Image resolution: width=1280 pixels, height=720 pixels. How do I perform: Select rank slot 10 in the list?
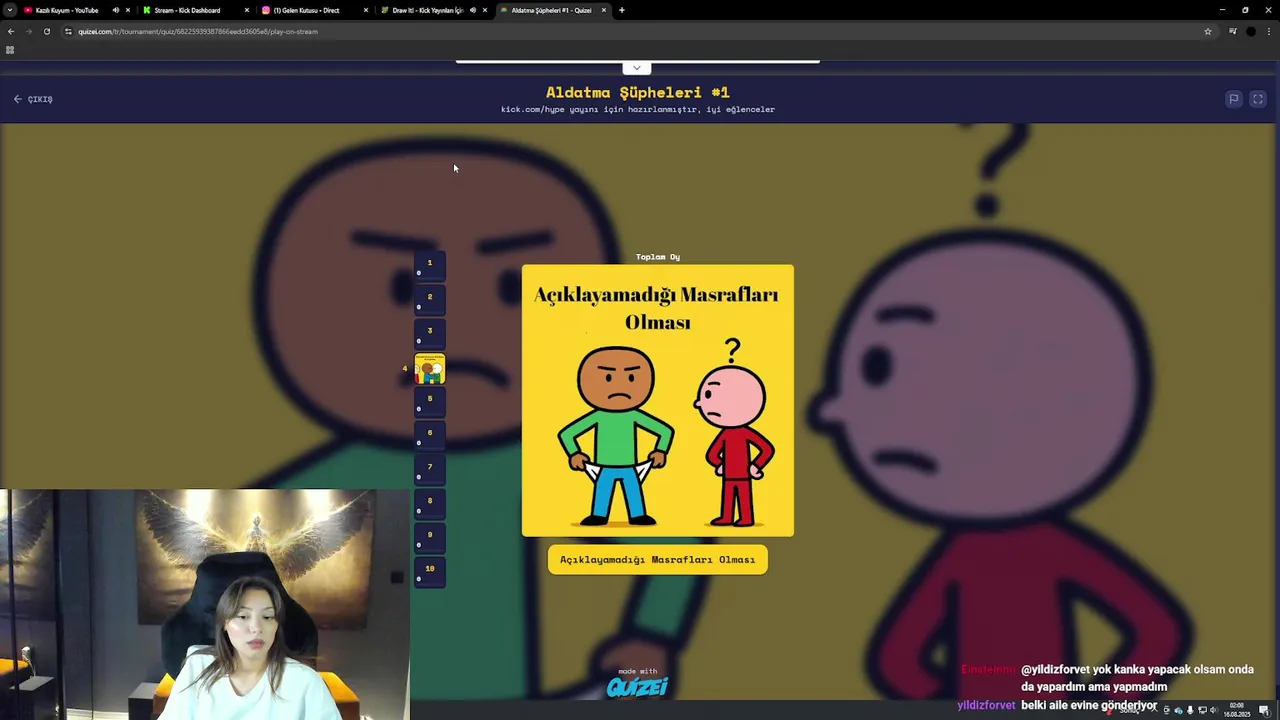430,572
